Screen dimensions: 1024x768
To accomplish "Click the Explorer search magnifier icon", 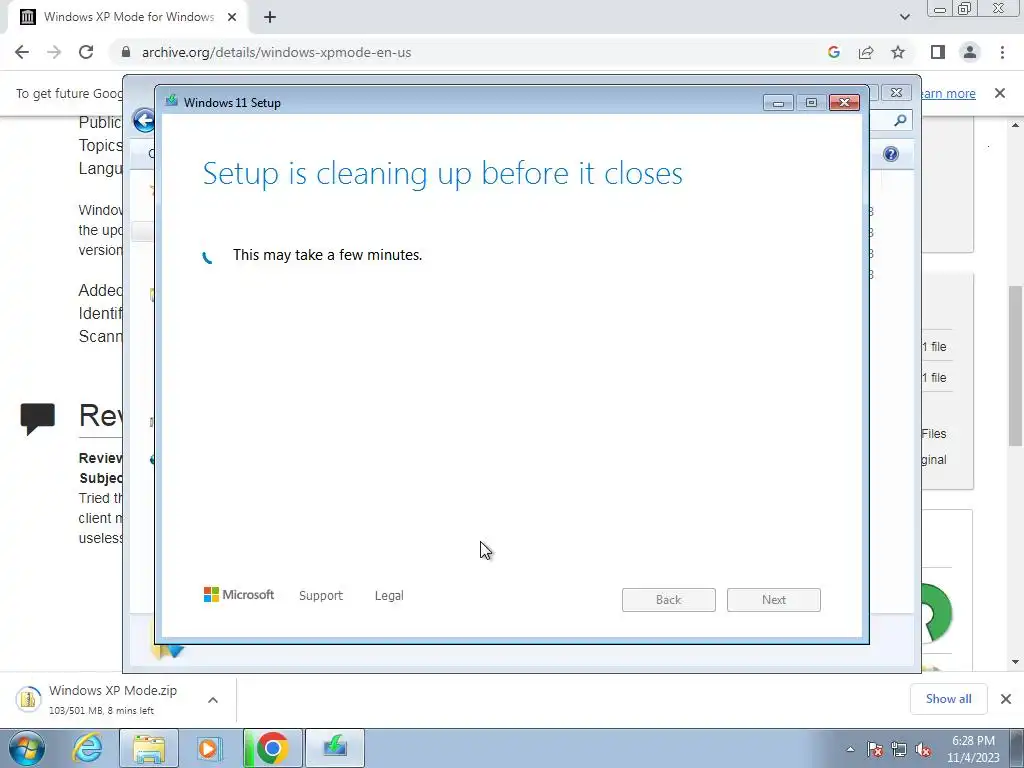I will (900, 120).
